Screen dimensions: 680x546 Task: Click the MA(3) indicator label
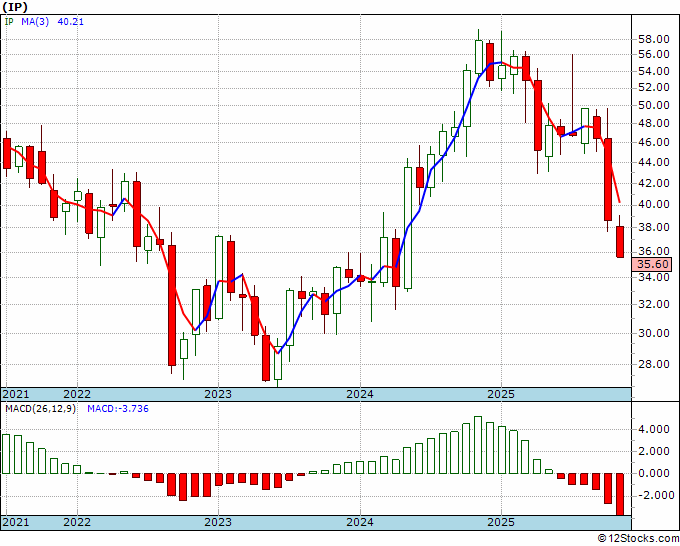coord(36,21)
